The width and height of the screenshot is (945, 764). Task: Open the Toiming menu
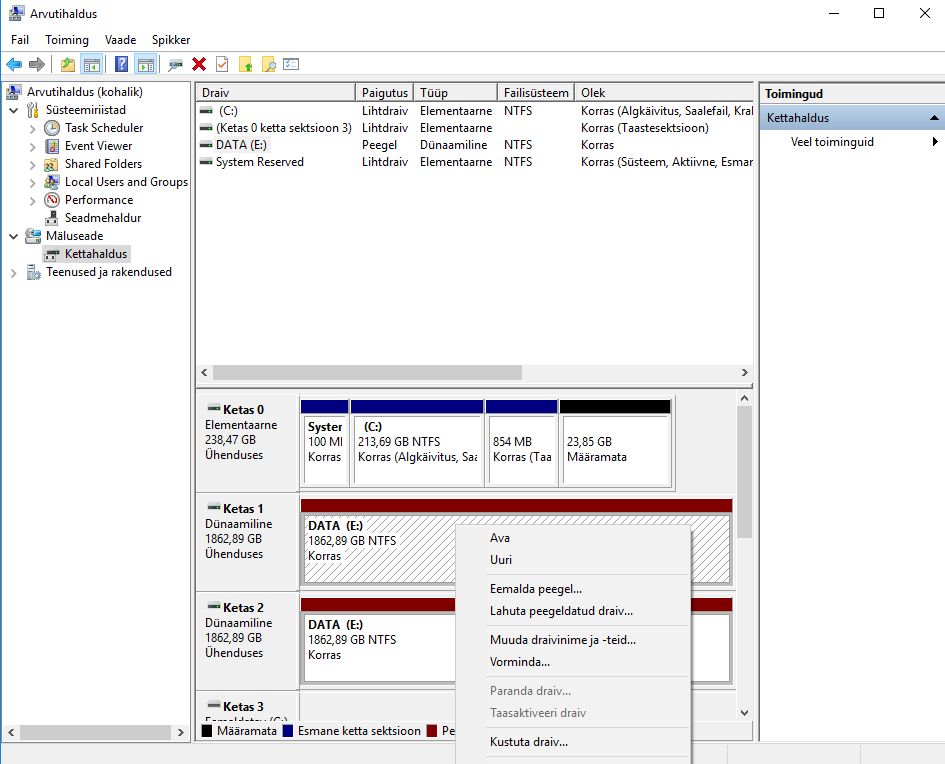67,40
